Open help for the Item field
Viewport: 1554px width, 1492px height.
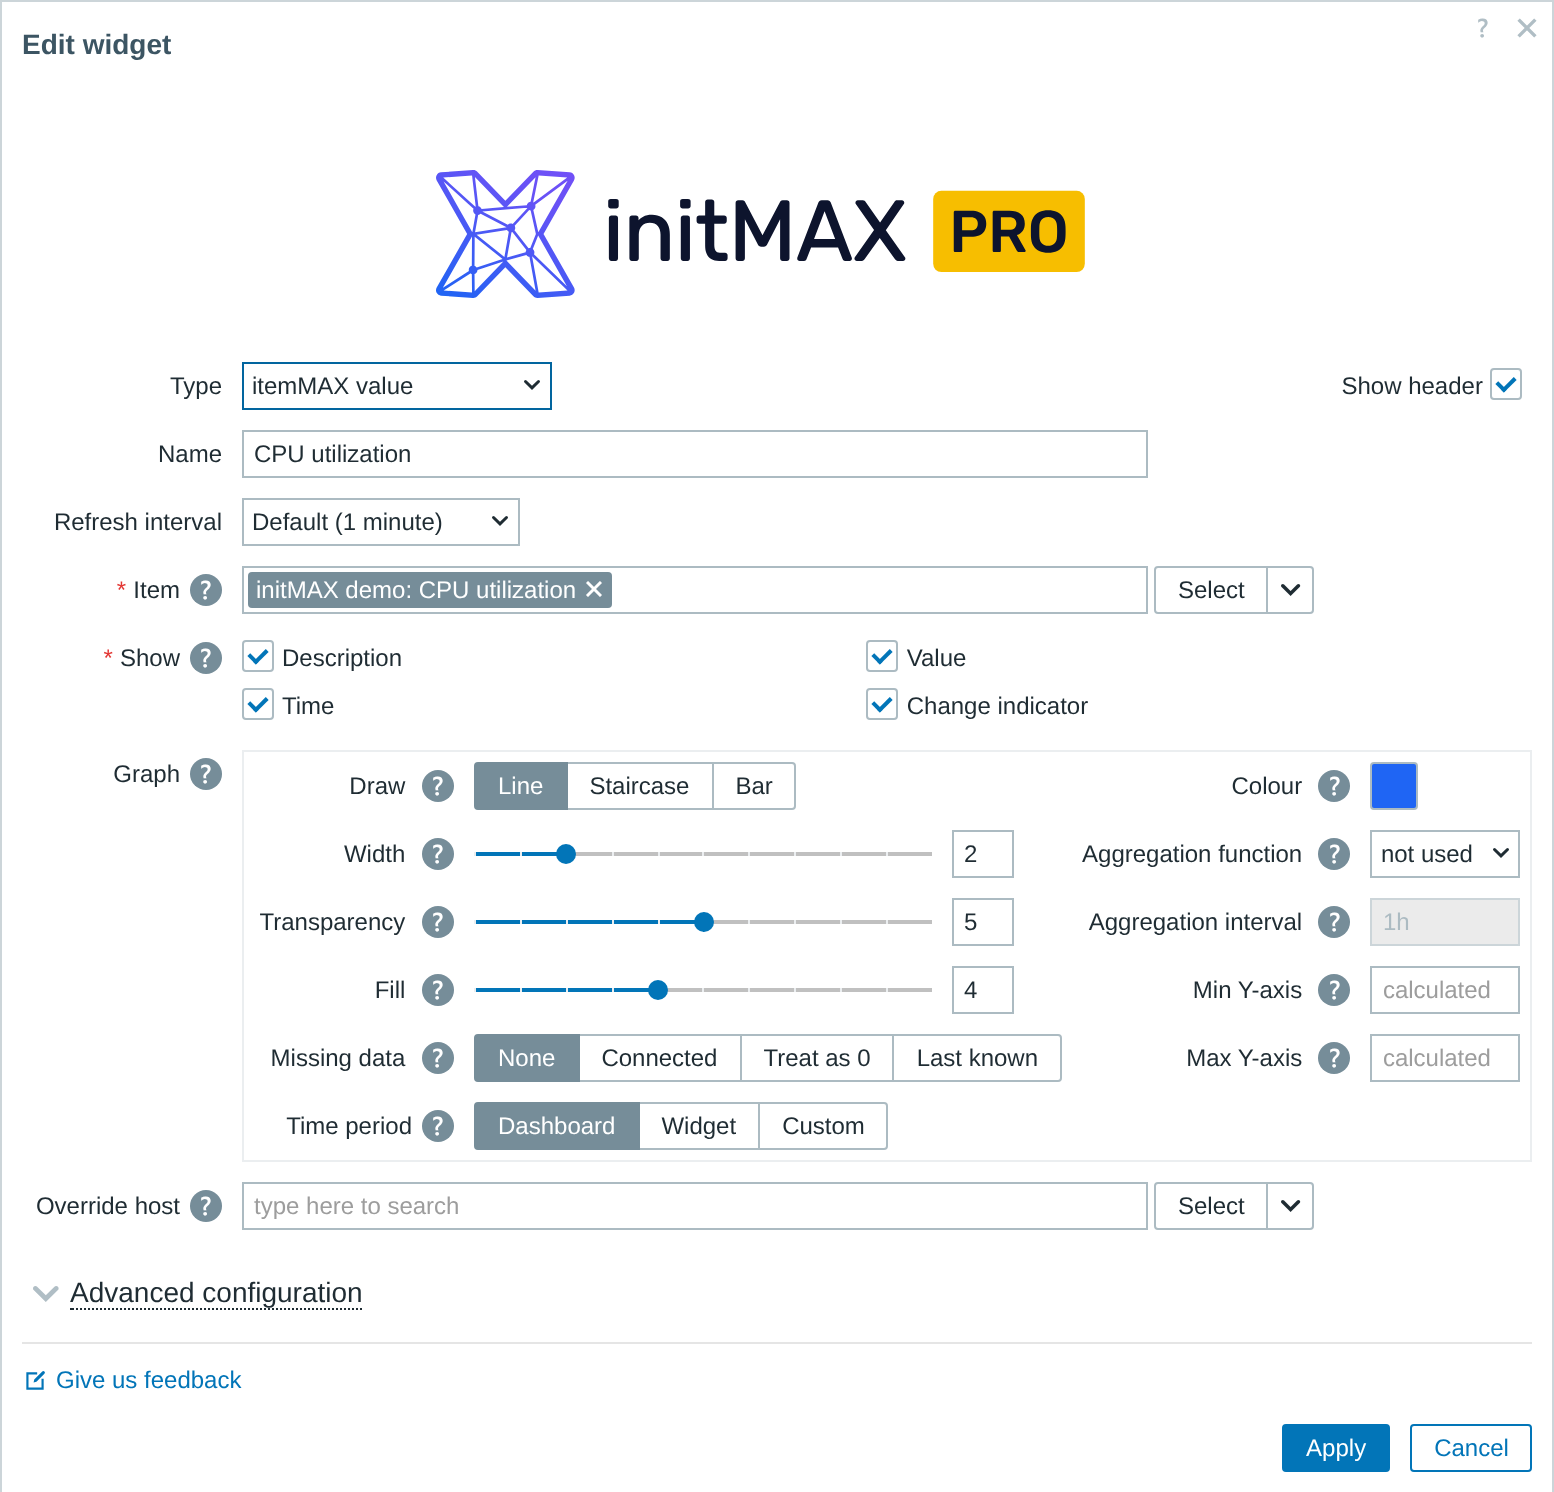click(206, 590)
